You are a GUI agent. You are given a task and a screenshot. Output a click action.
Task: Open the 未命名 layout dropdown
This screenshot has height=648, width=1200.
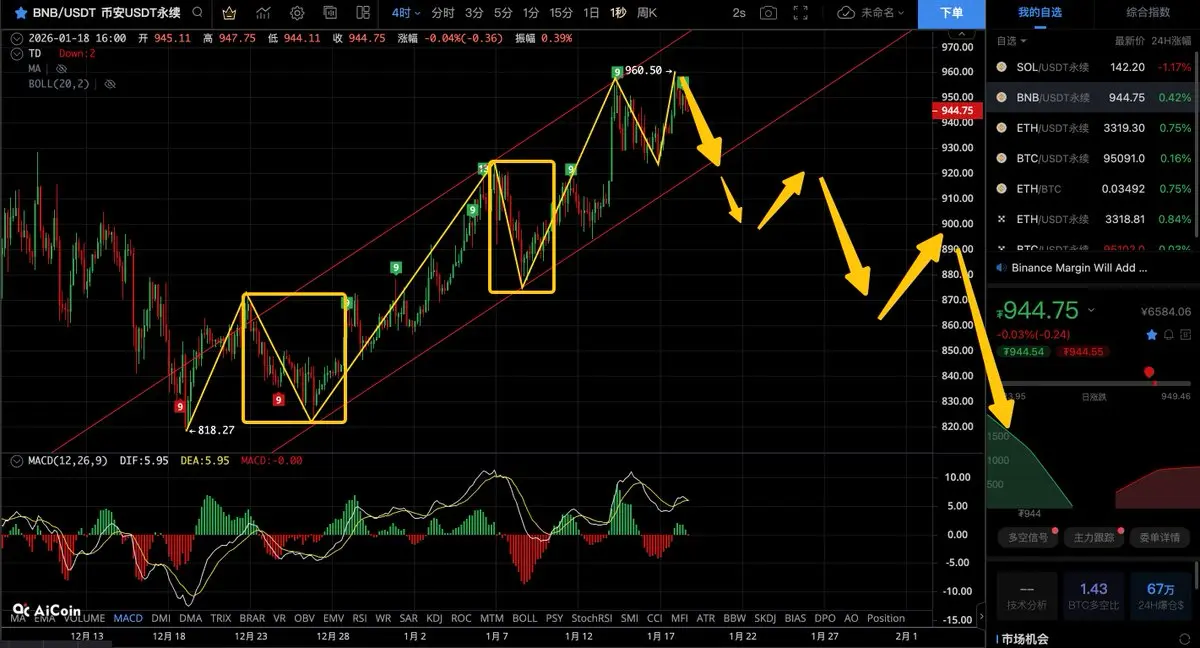[x=880, y=13]
